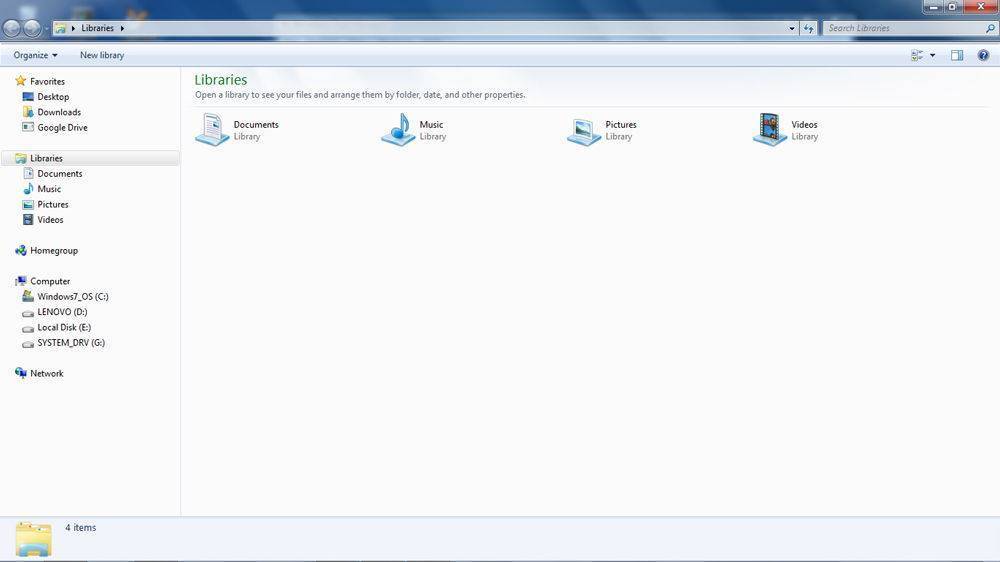
Task: Select Homegroup in navigation pane
Action: (x=53, y=250)
